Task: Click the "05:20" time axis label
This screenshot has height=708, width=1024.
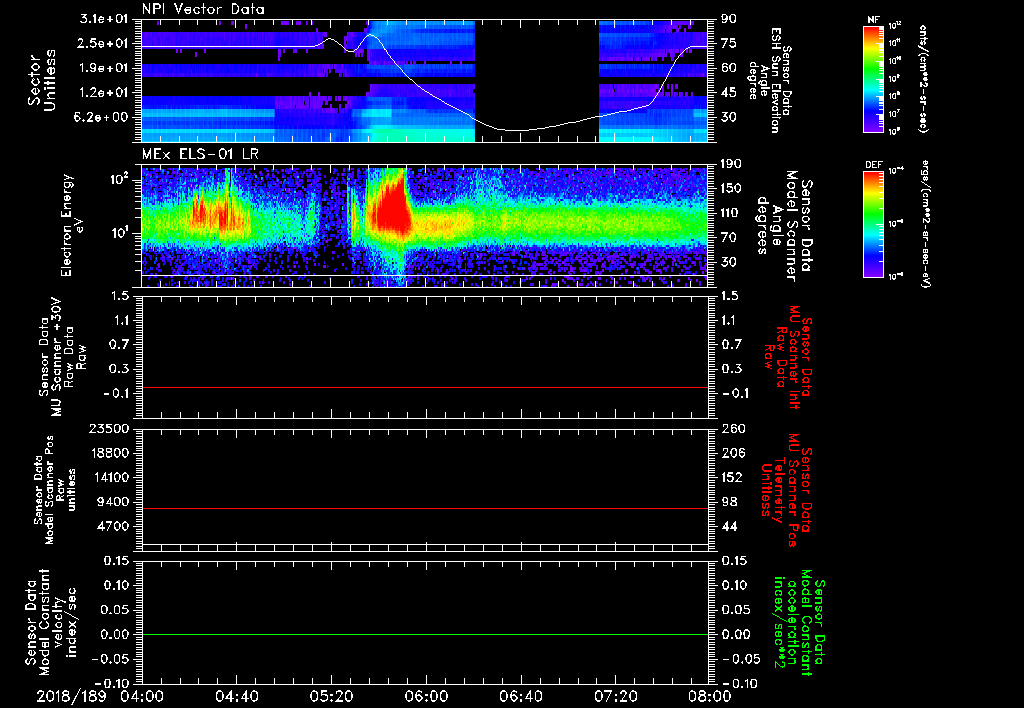Action: [331, 696]
